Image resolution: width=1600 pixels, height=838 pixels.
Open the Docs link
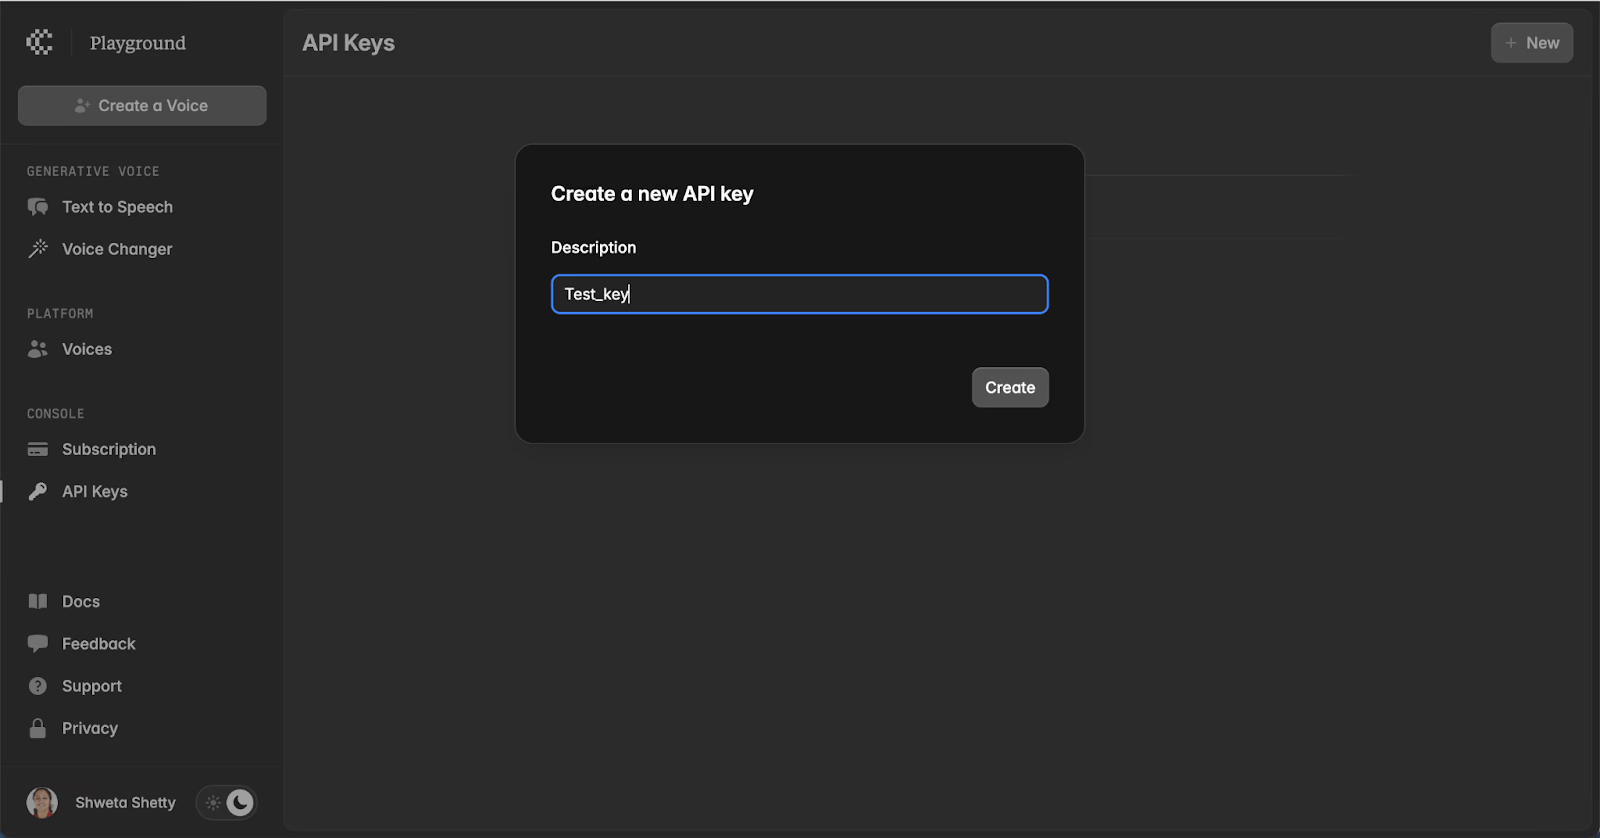click(x=81, y=601)
